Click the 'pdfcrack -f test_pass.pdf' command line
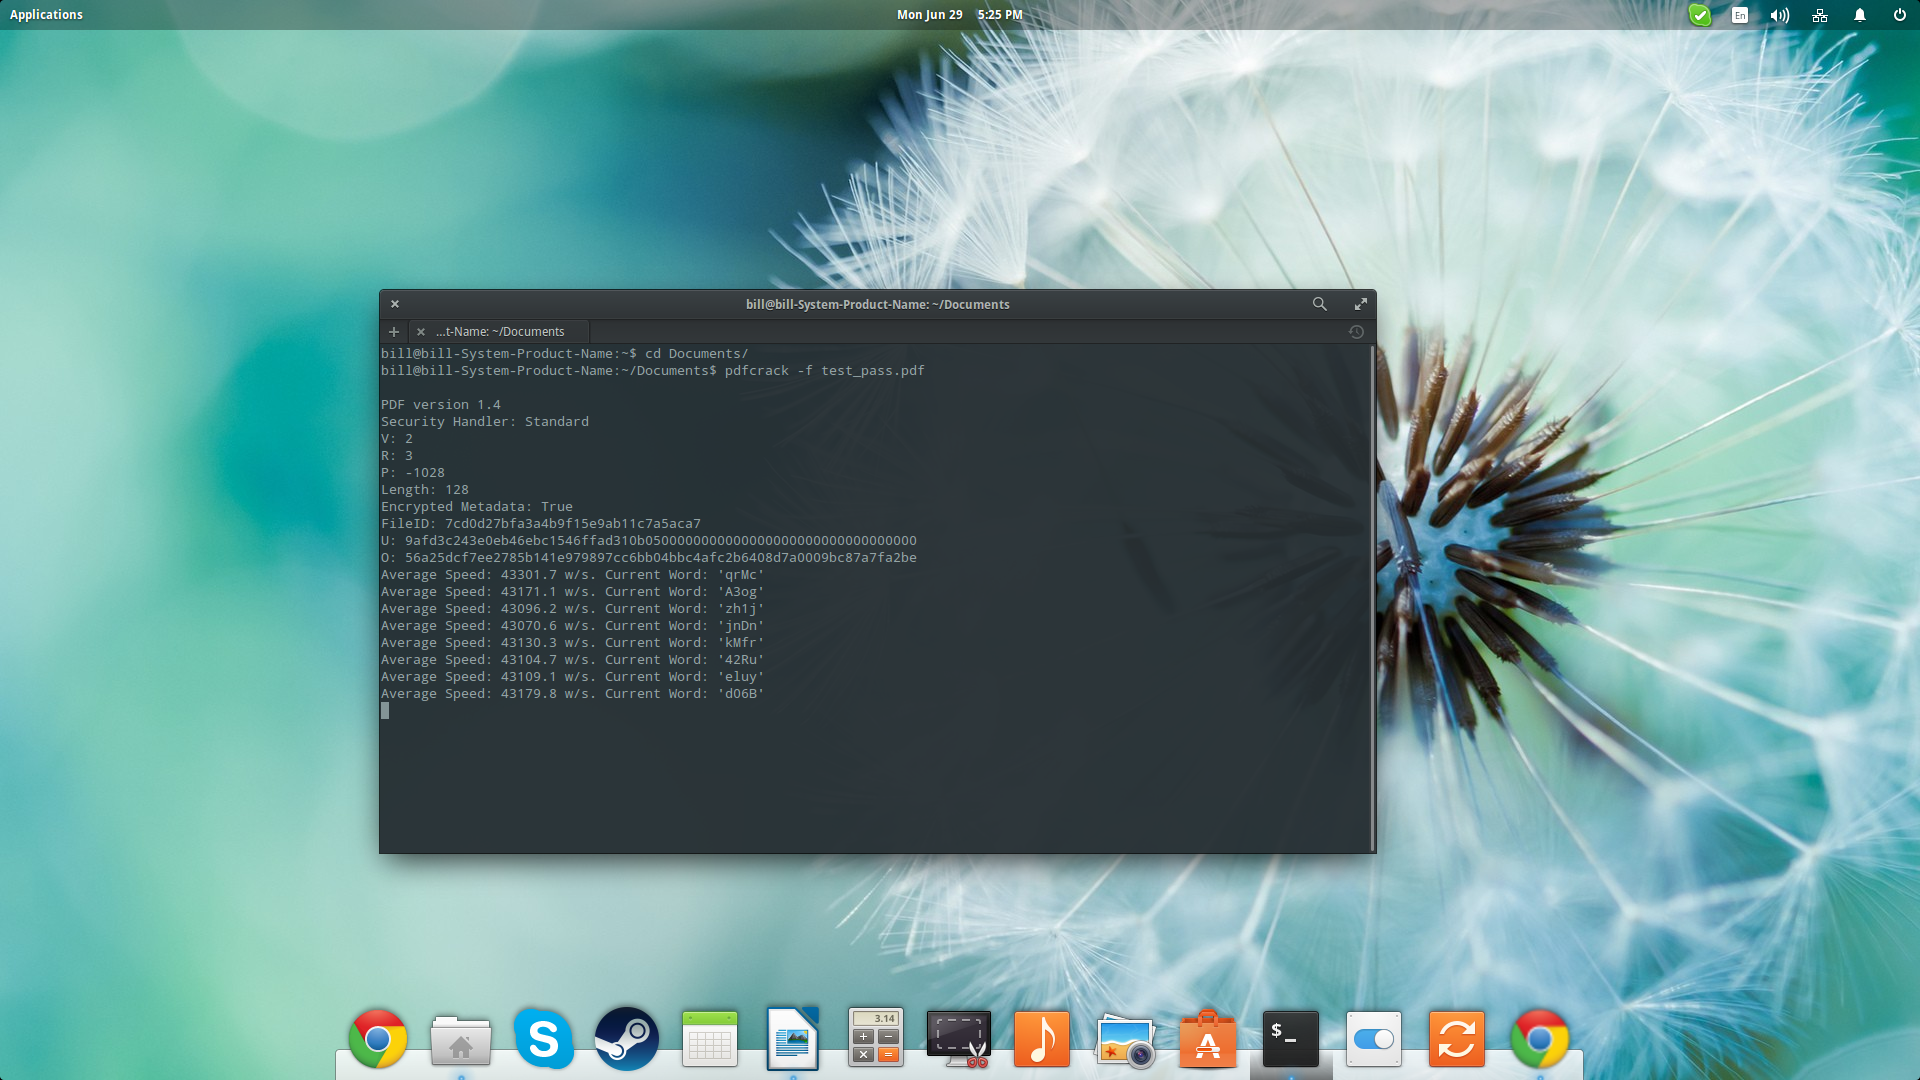This screenshot has width=1920, height=1080. [x=653, y=371]
